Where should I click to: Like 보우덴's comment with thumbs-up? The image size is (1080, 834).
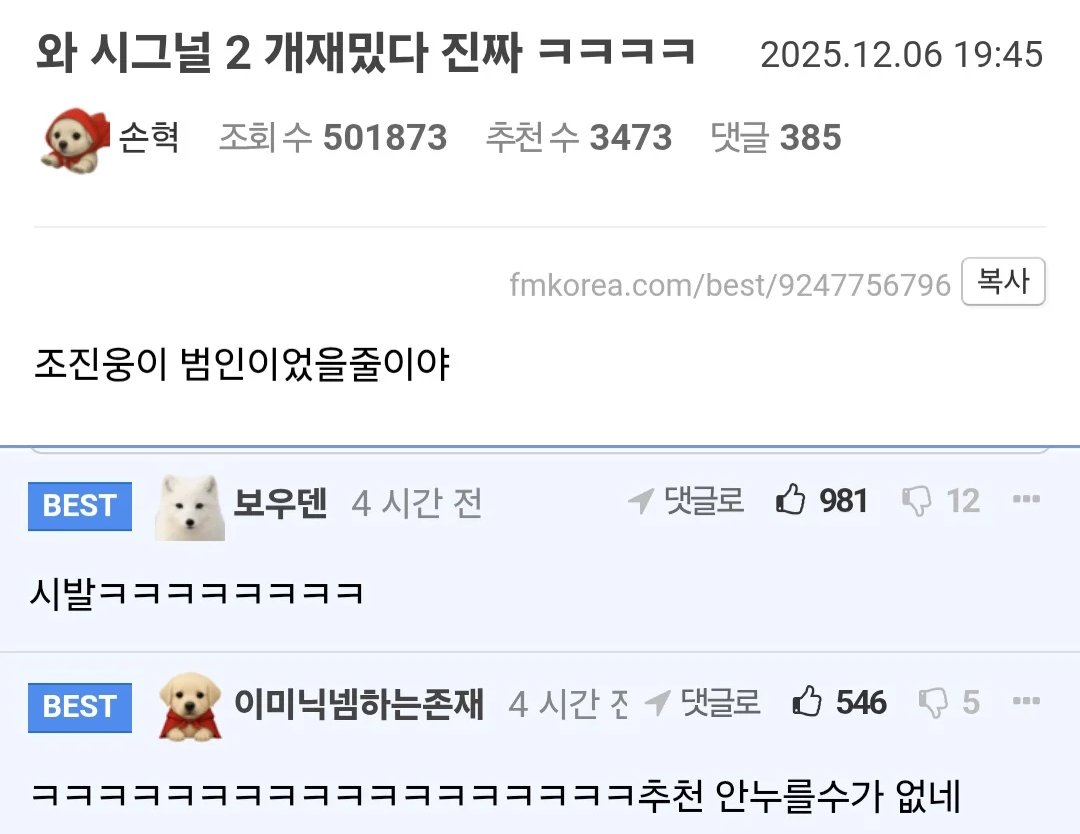click(790, 499)
